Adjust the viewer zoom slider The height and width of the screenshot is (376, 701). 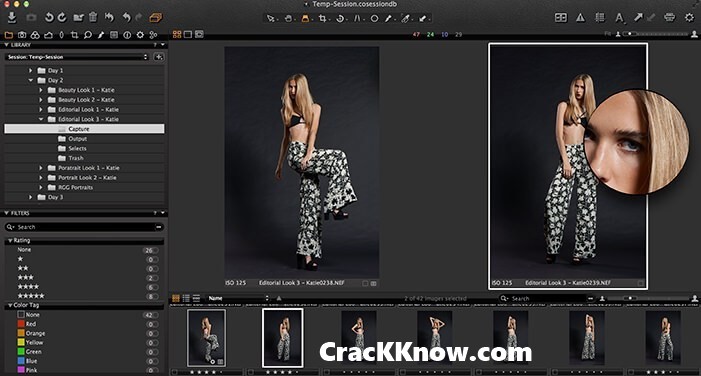click(x=655, y=34)
